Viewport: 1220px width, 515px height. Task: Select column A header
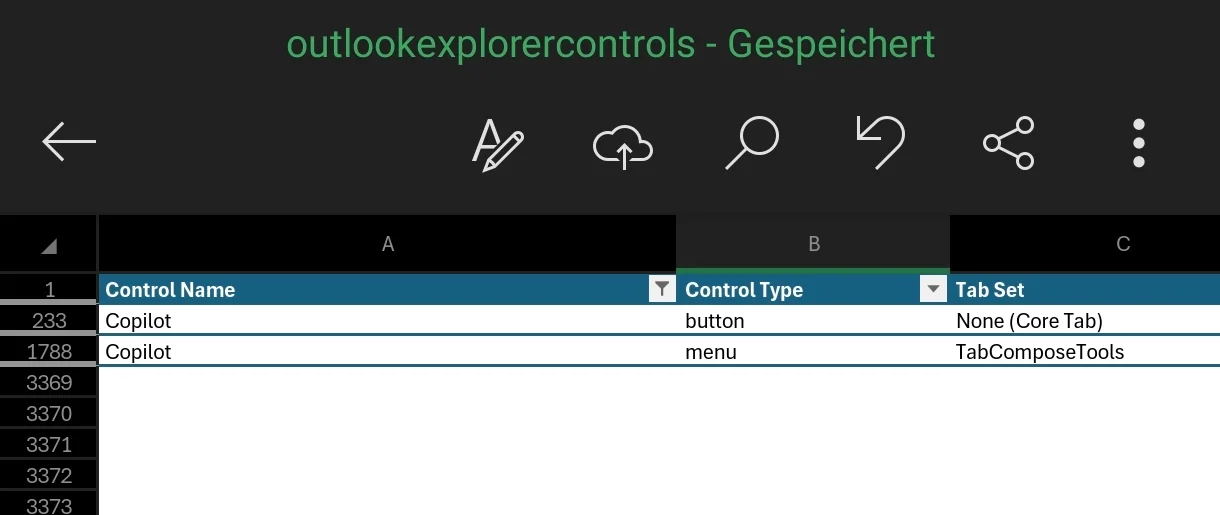[388, 244]
